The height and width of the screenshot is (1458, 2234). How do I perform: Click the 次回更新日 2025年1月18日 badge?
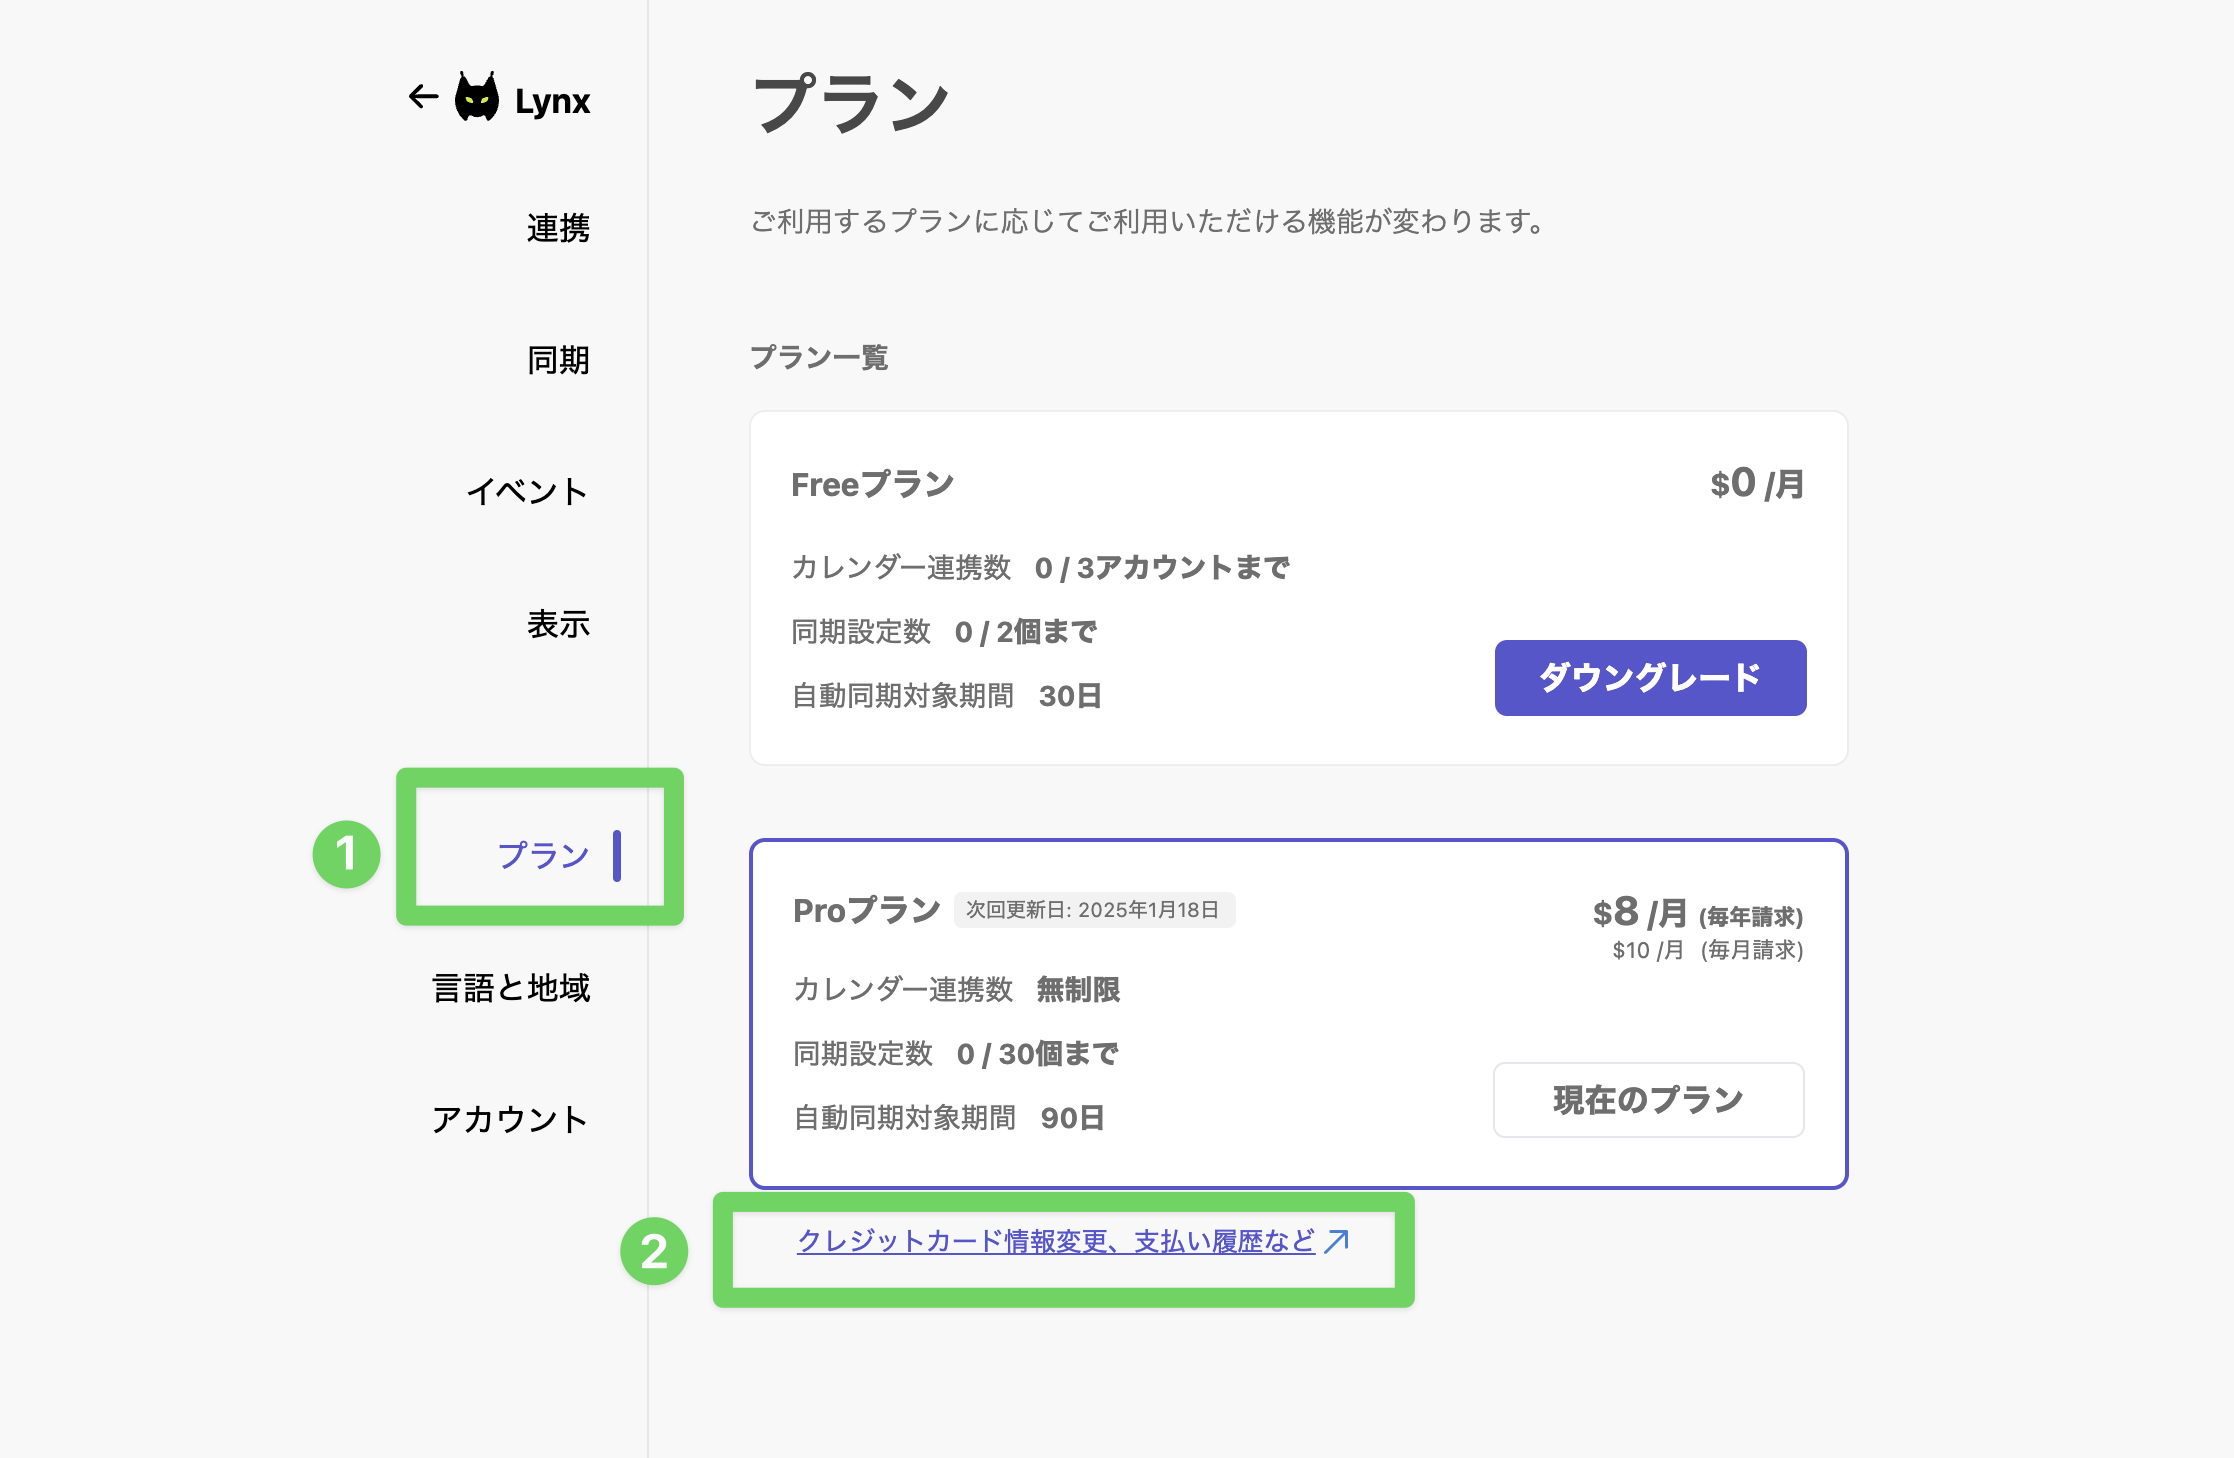1094,910
